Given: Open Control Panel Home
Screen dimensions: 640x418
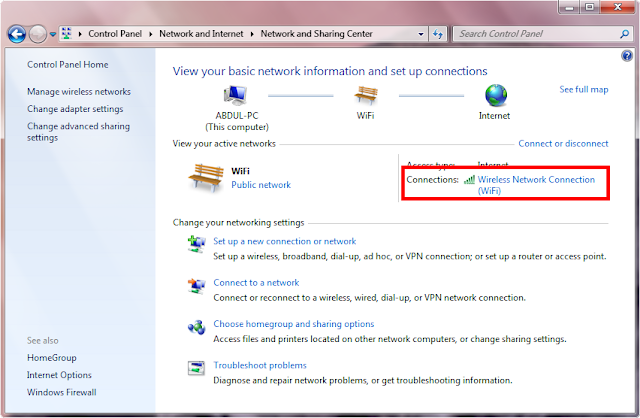Looking at the screenshot, I should point(68,64).
